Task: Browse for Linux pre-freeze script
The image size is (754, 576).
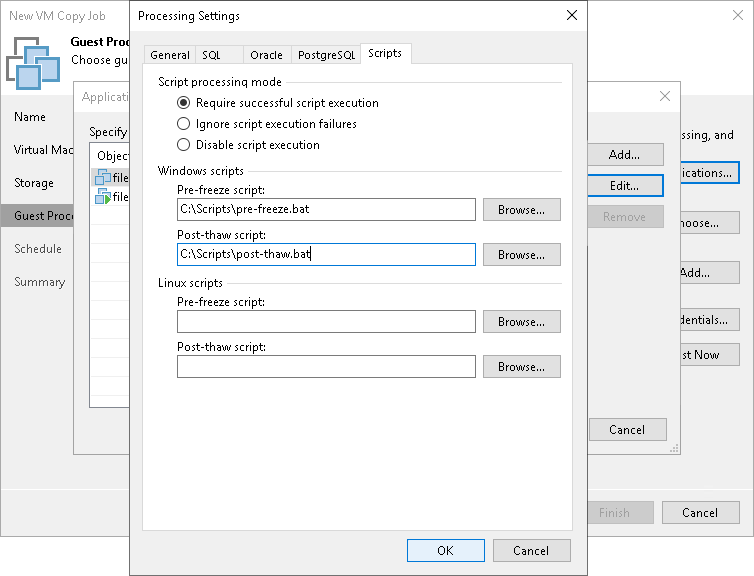Action: (x=521, y=322)
